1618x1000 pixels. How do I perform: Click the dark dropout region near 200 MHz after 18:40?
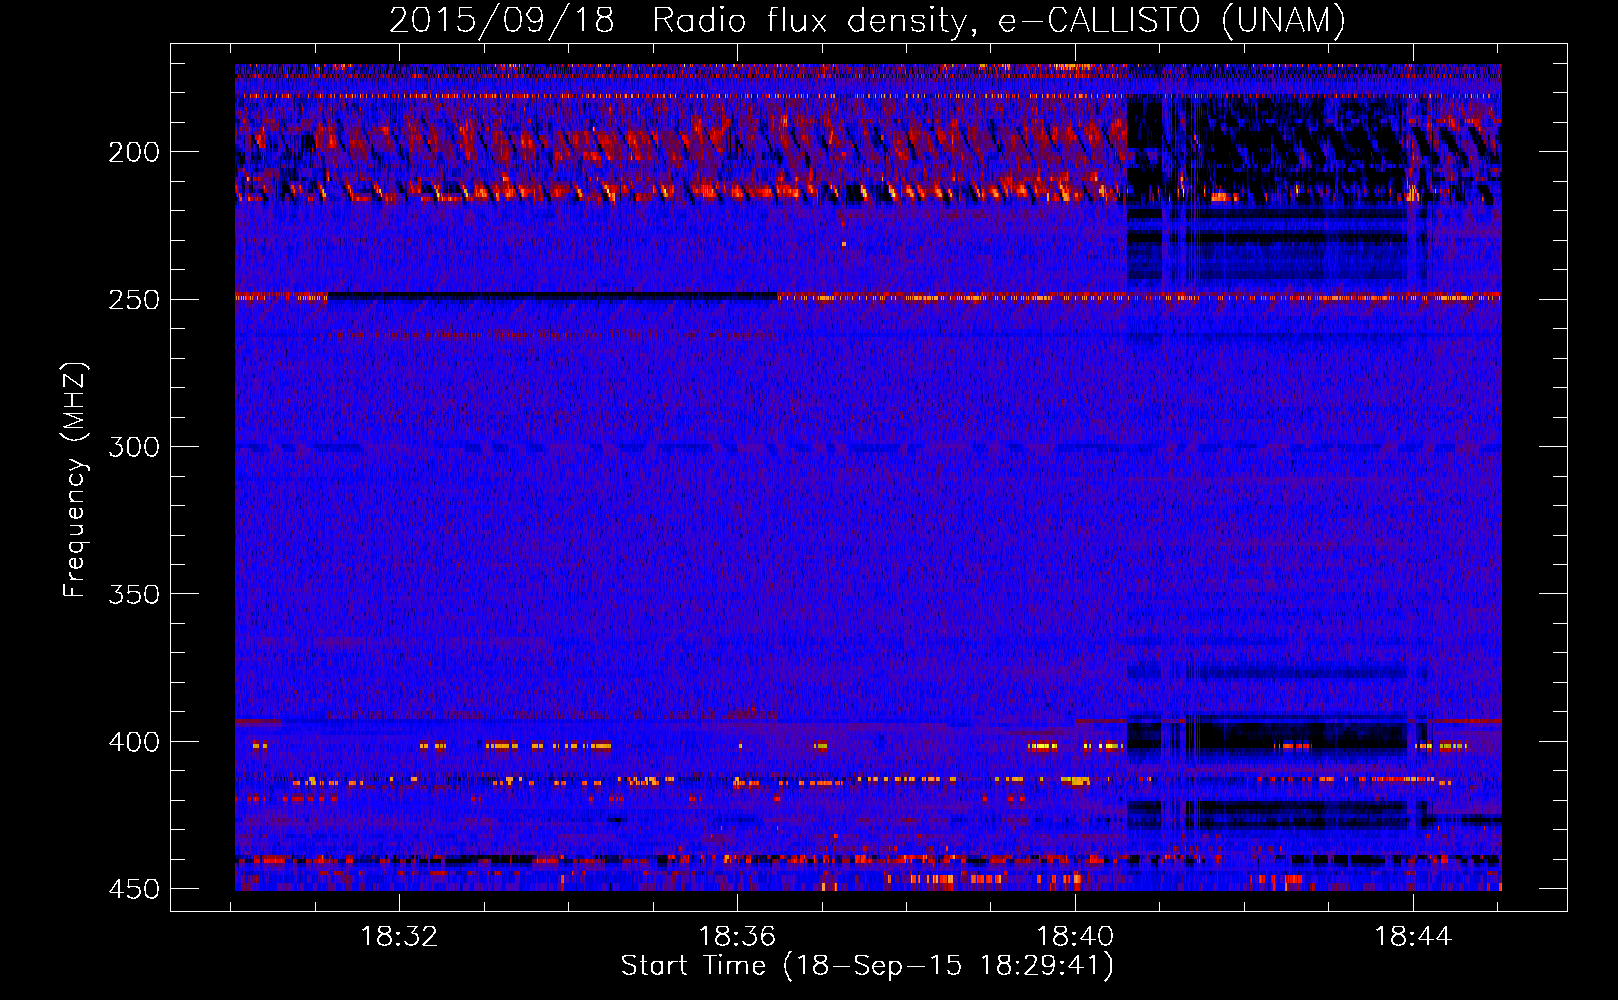(1270, 150)
